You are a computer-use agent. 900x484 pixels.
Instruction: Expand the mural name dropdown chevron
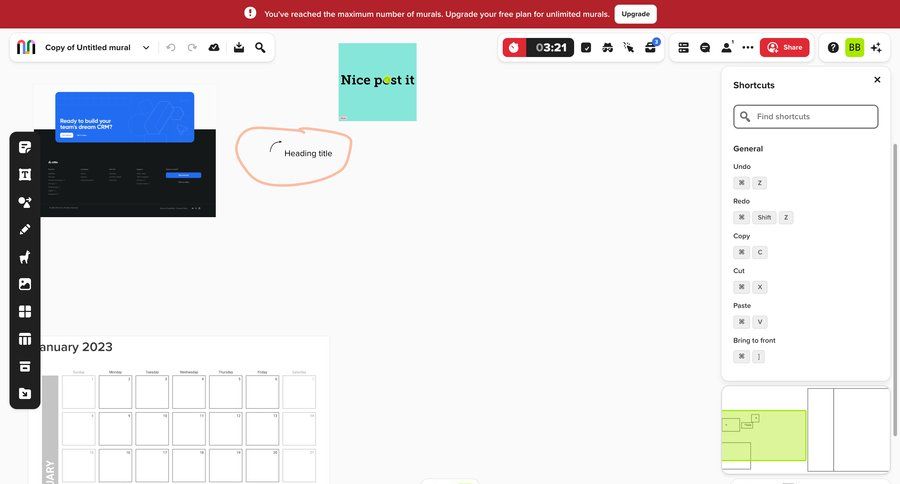coord(146,47)
